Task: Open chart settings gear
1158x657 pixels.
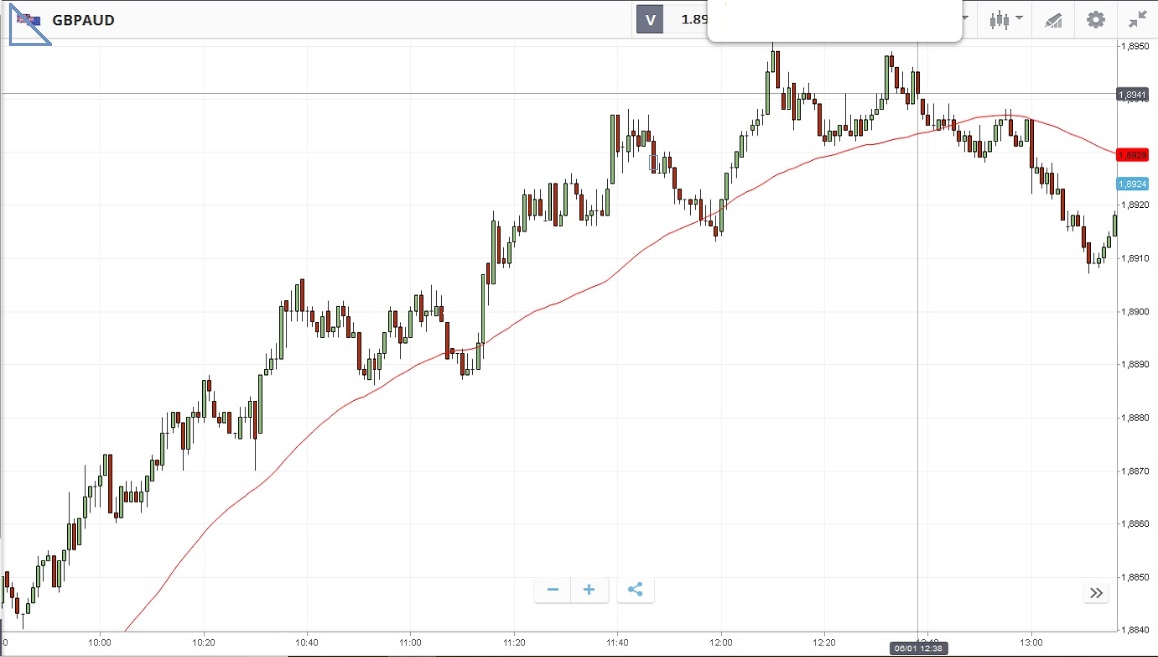Action: (1096, 20)
